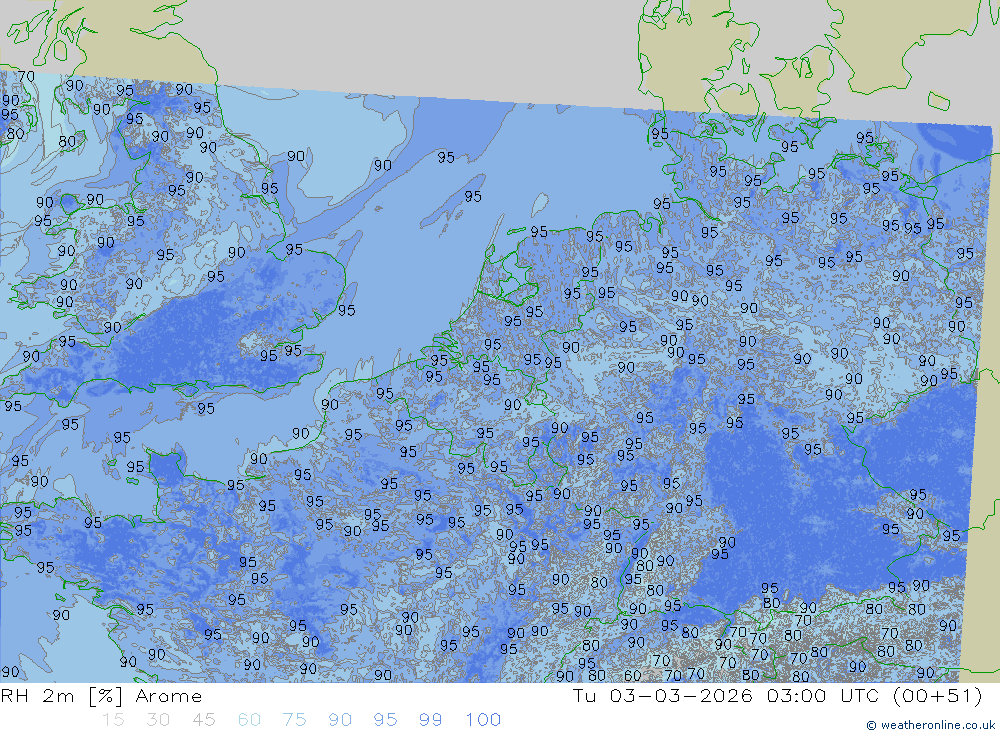This screenshot has height=733, width=1000.
Task: Click the 'Tu 03-03-2026 03:00 UTC (00+51)' timestamp
Action: point(777,696)
